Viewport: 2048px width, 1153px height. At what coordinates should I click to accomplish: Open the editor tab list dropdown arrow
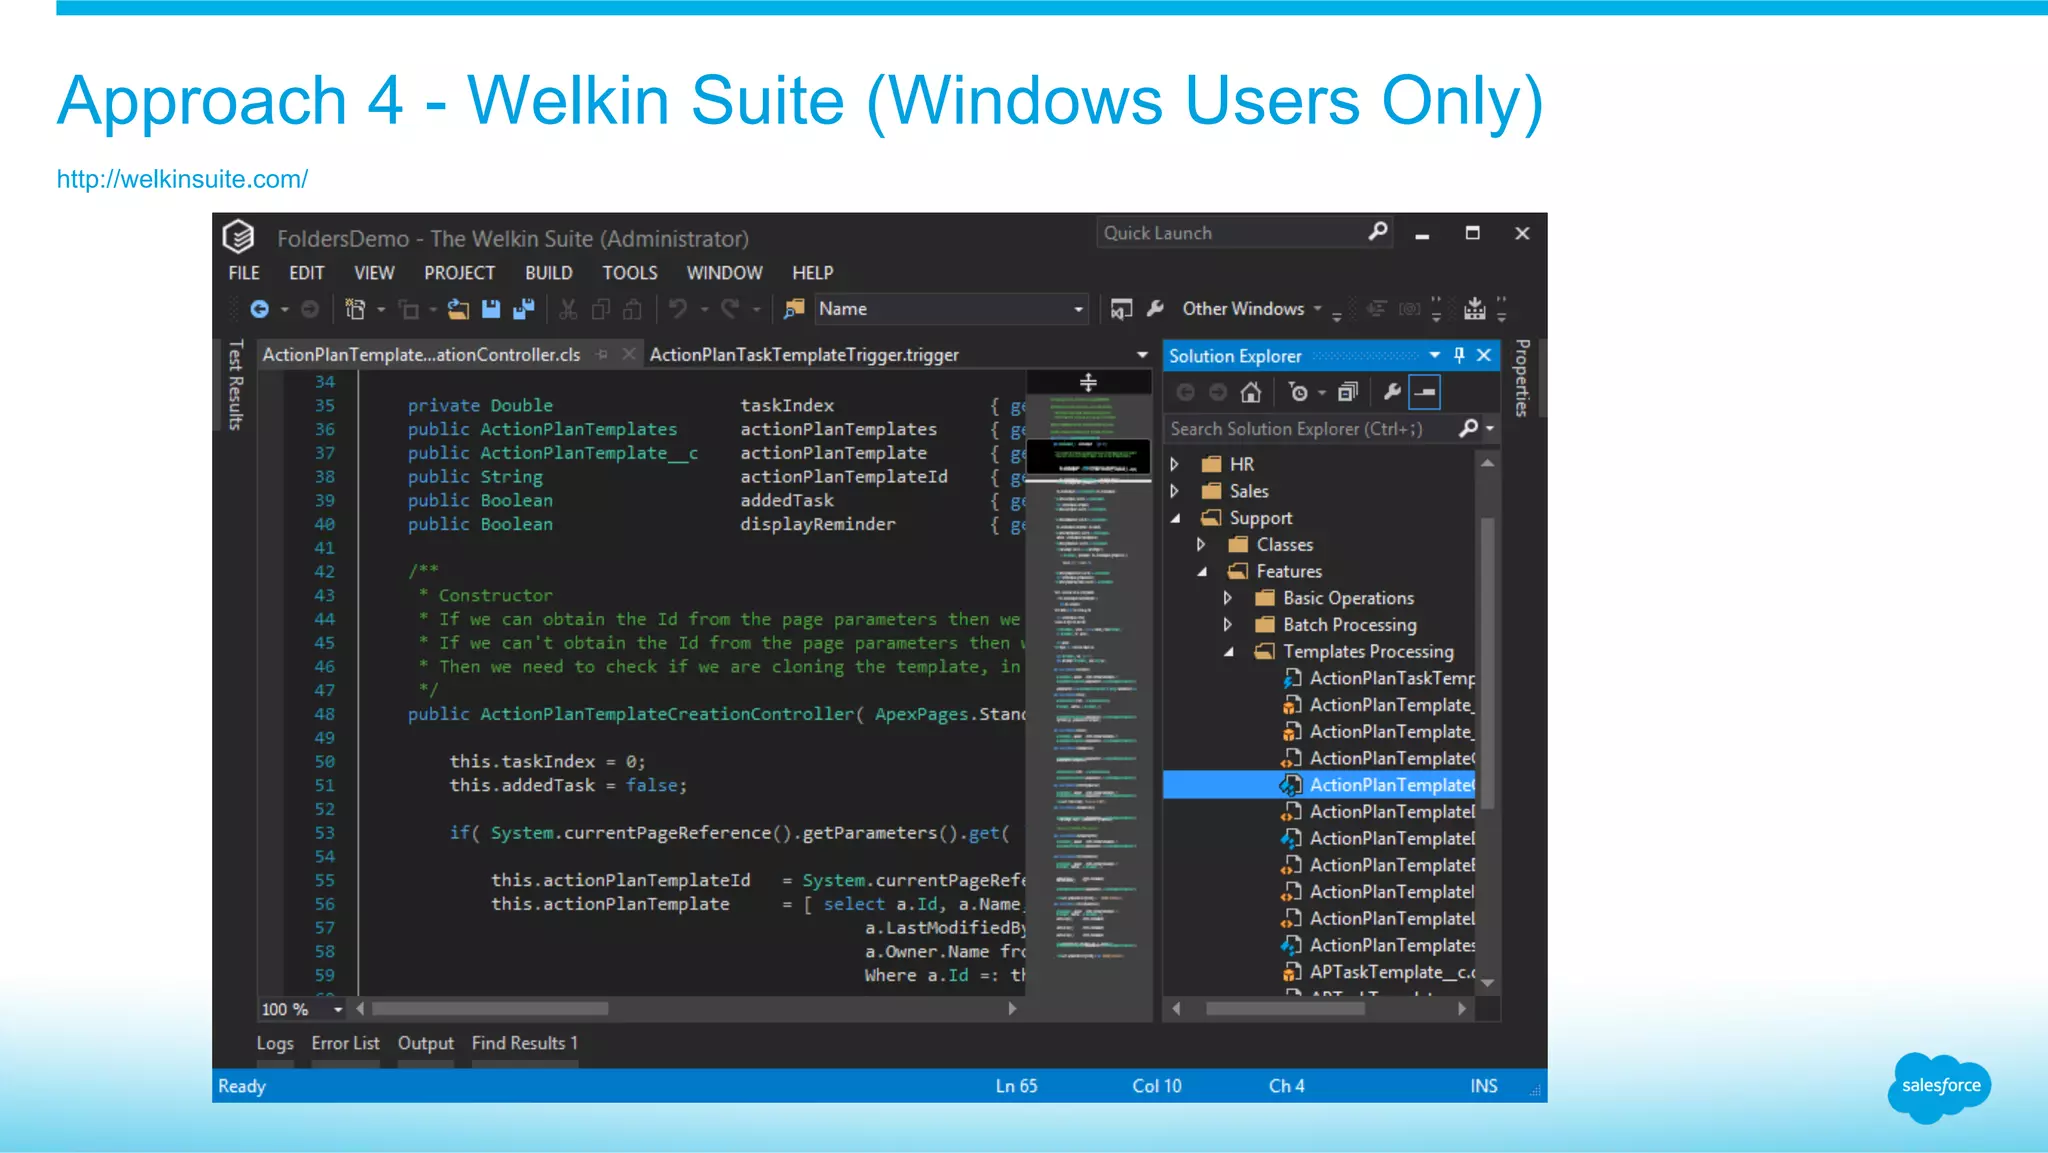click(1142, 355)
